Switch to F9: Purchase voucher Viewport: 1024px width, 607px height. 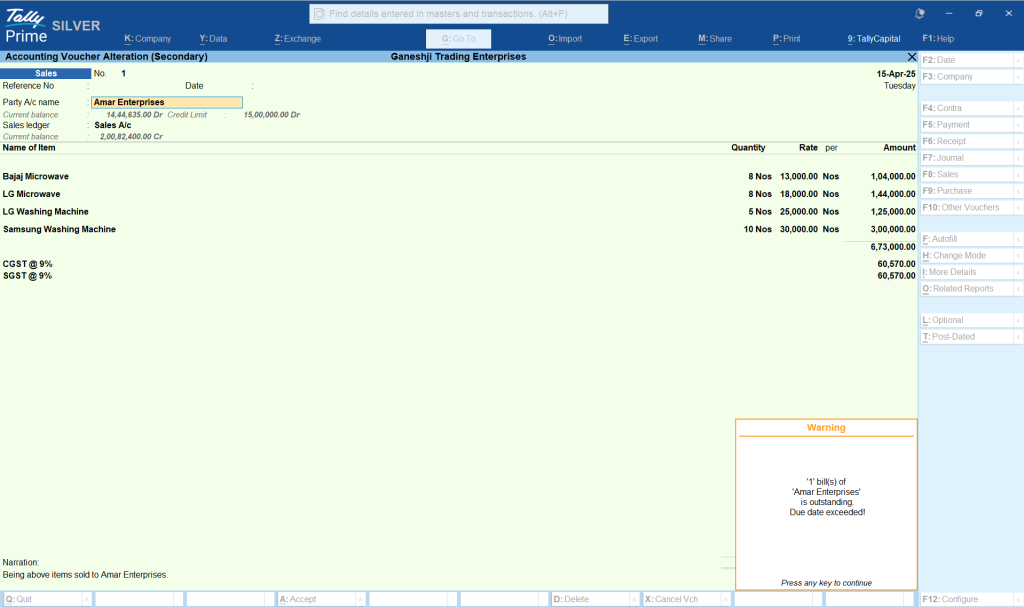coord(967,191)
